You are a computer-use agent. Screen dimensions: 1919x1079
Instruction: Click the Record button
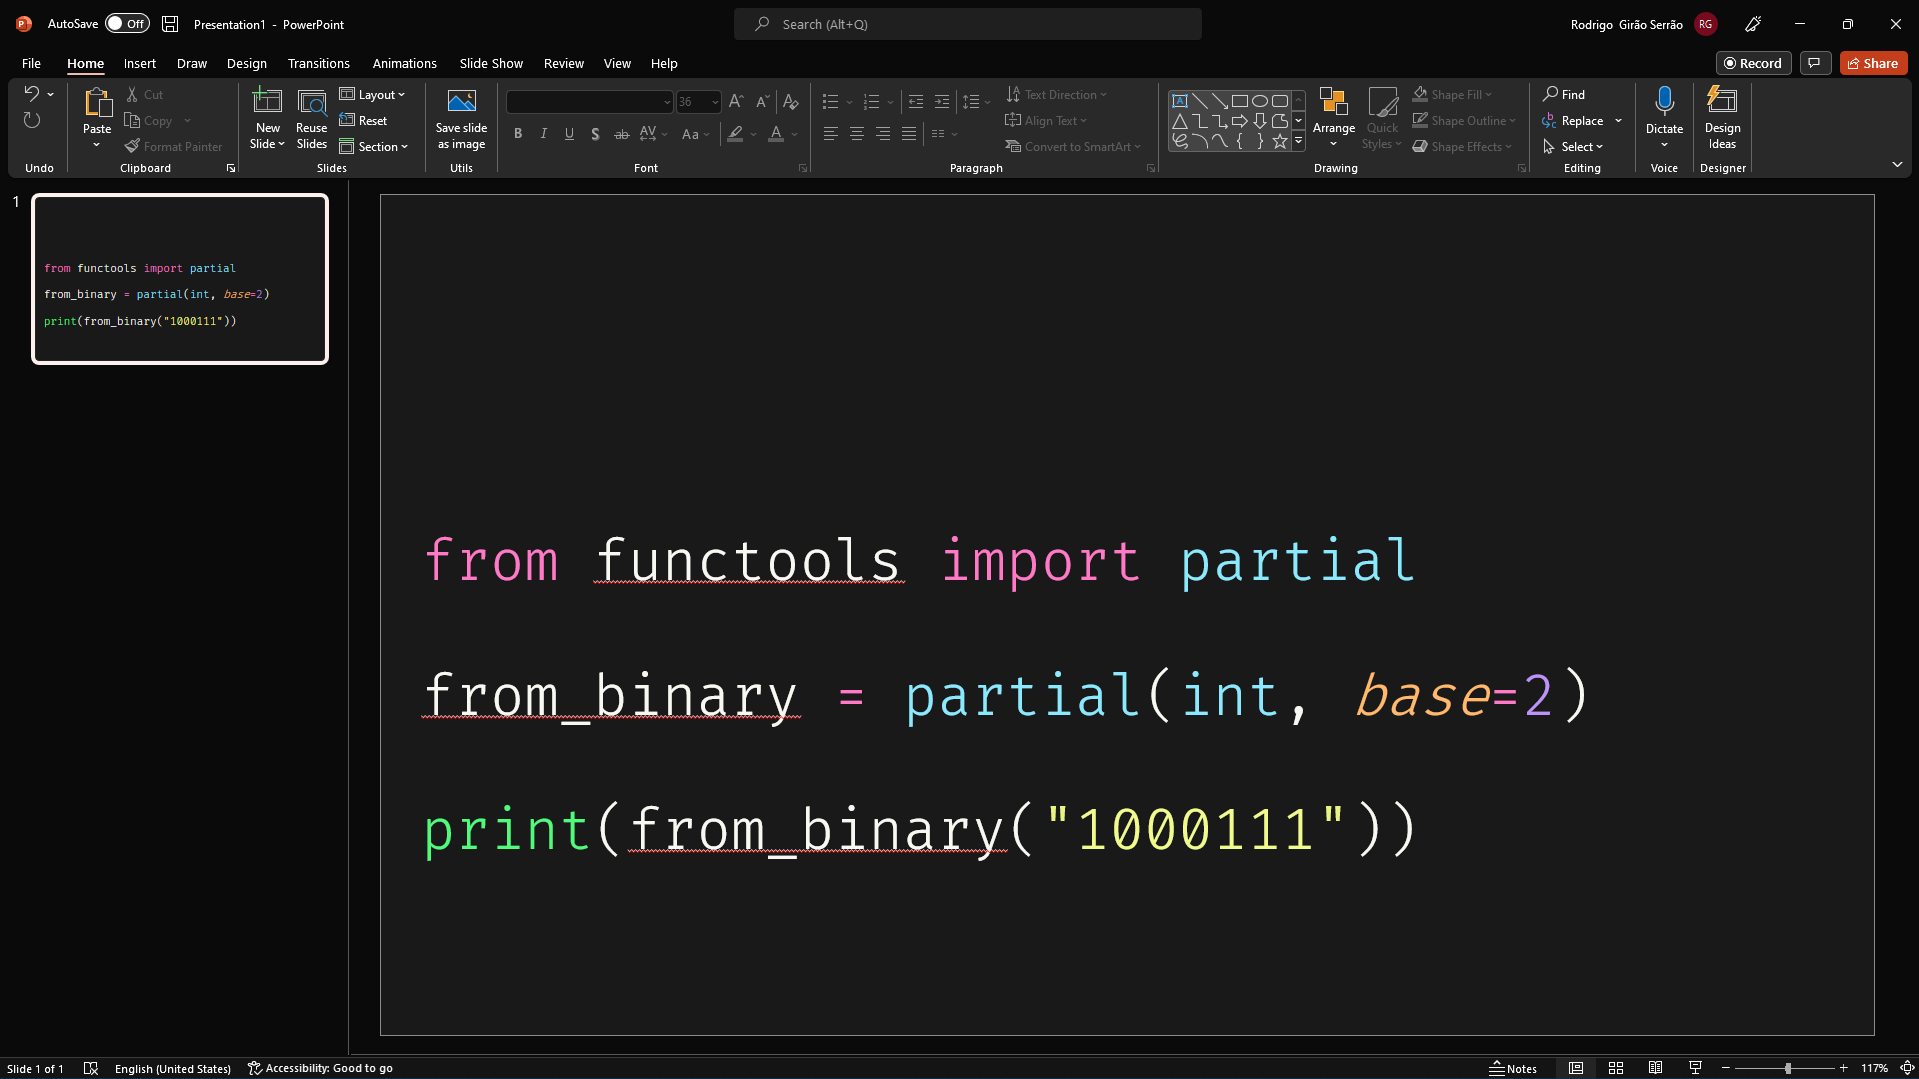pyautogui.click(x=1753, y=62)
